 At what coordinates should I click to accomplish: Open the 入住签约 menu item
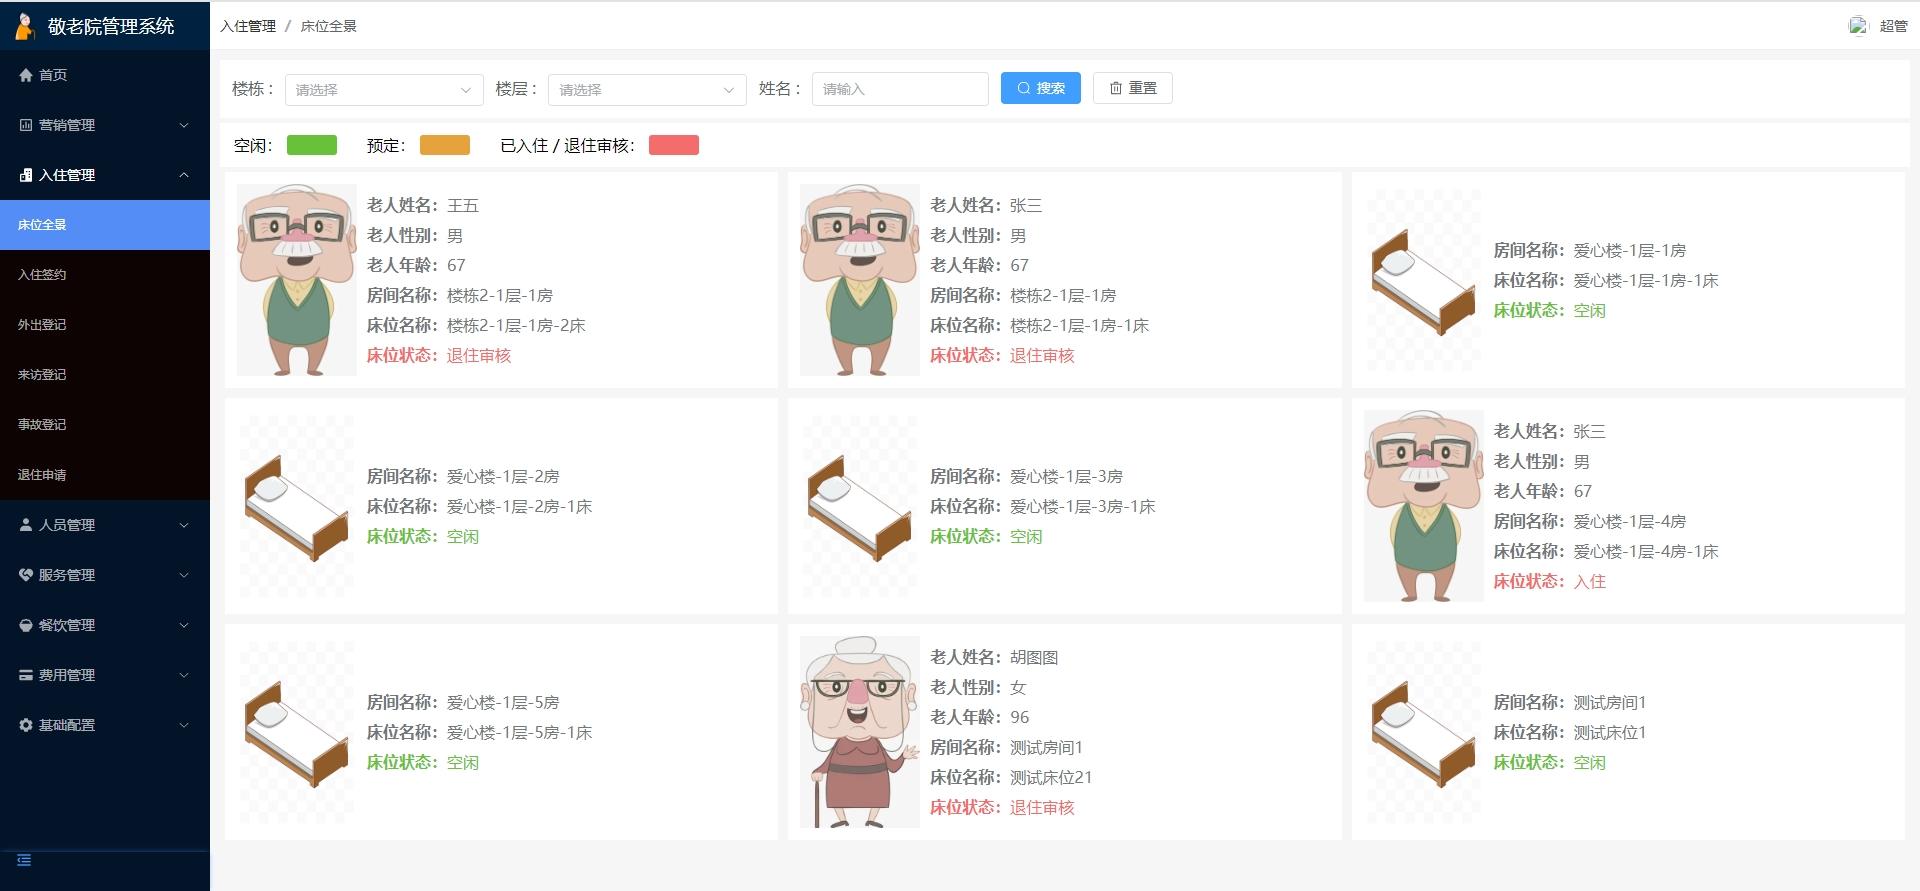(x=42, y=275)
